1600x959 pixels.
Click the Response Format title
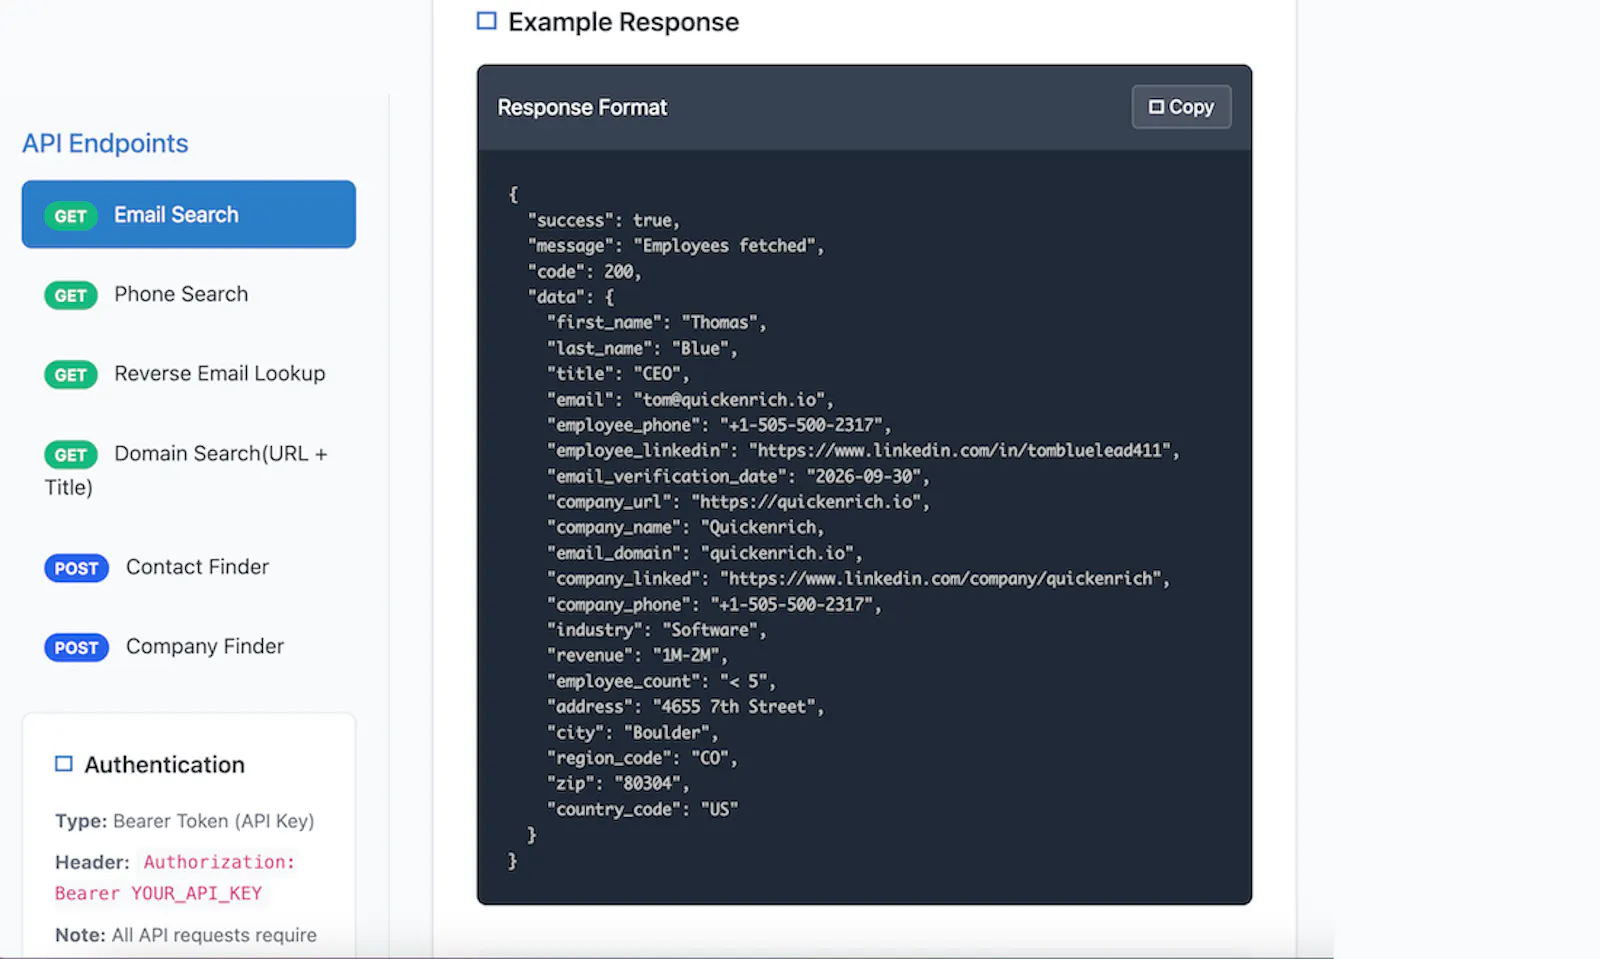click(x=582, y=107)
